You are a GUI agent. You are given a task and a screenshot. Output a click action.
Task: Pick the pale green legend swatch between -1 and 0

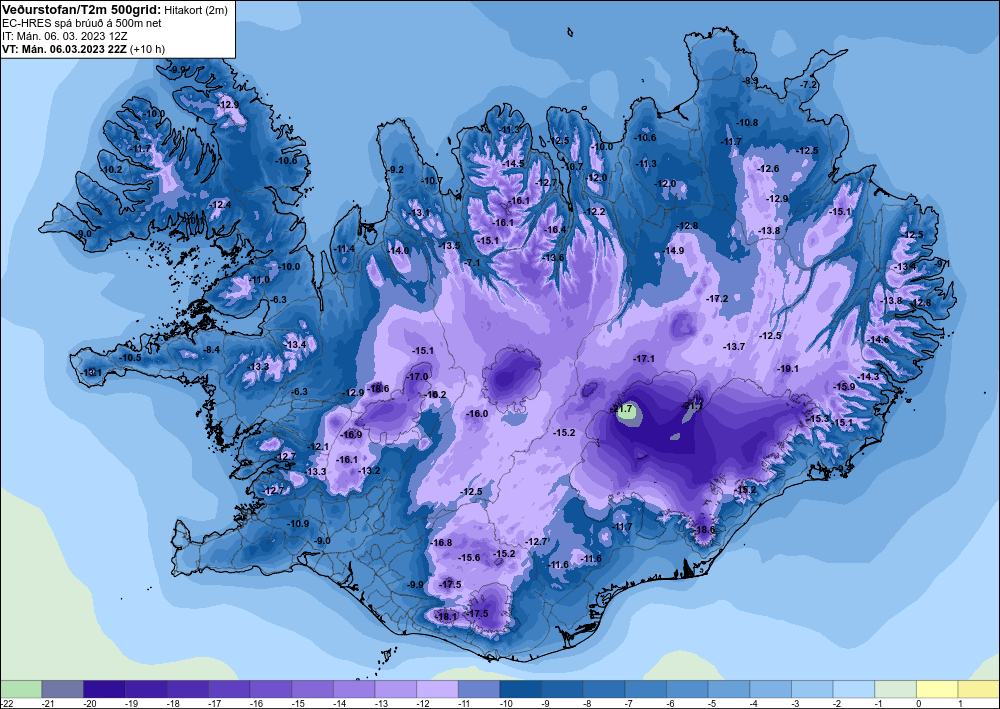click(x=896, y=689)
